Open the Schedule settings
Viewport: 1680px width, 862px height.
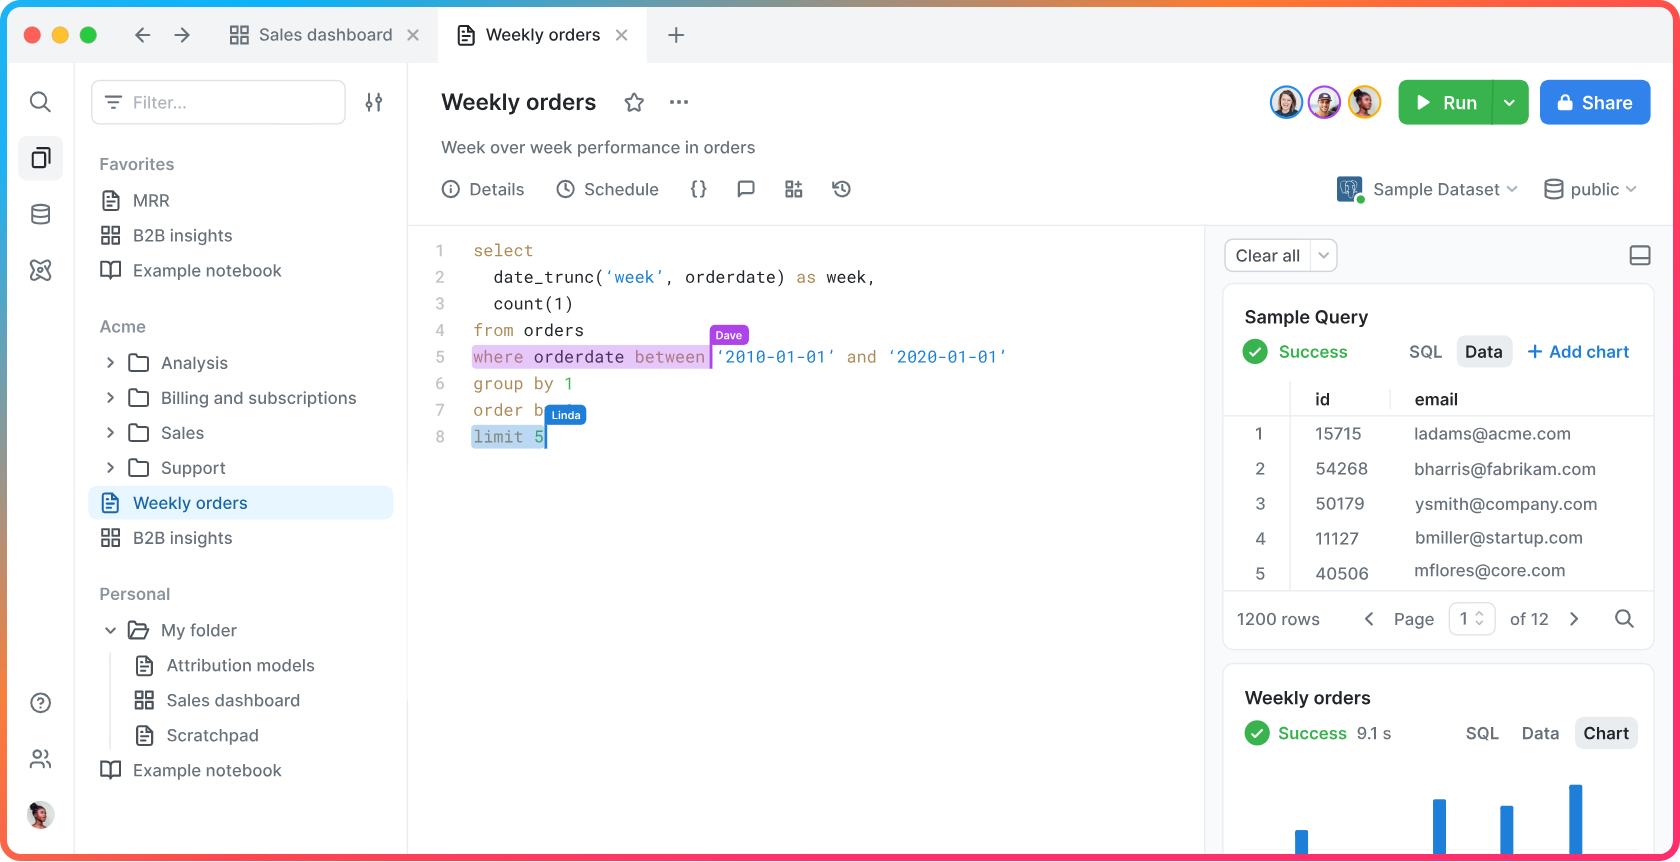[x=608, y=189]
